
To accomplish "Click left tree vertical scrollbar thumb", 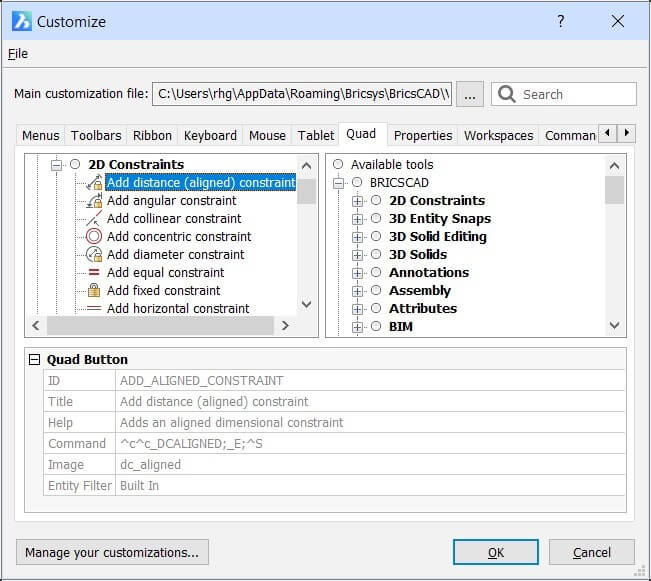I will (306, 191).
